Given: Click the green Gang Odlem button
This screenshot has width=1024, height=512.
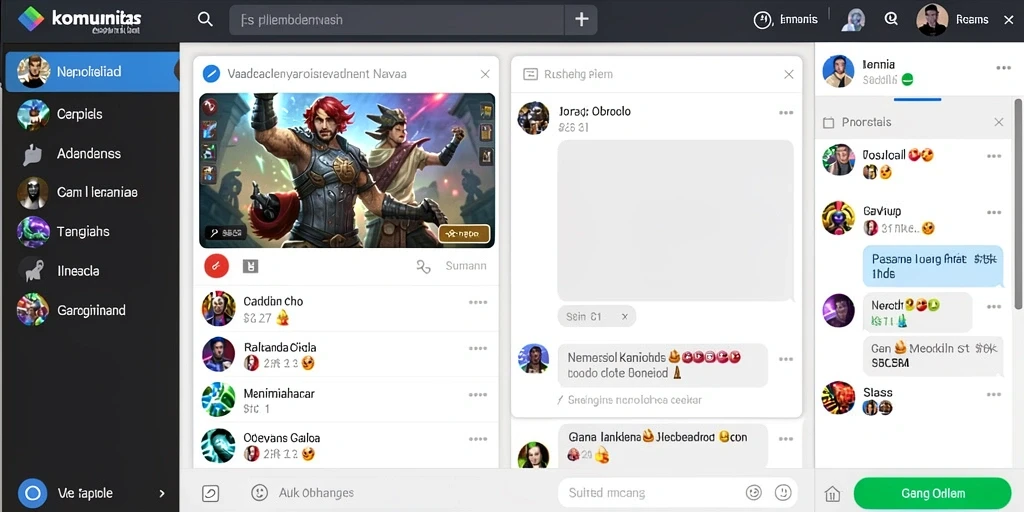Looking at the screenshot, I should click(x=933, y=494).
